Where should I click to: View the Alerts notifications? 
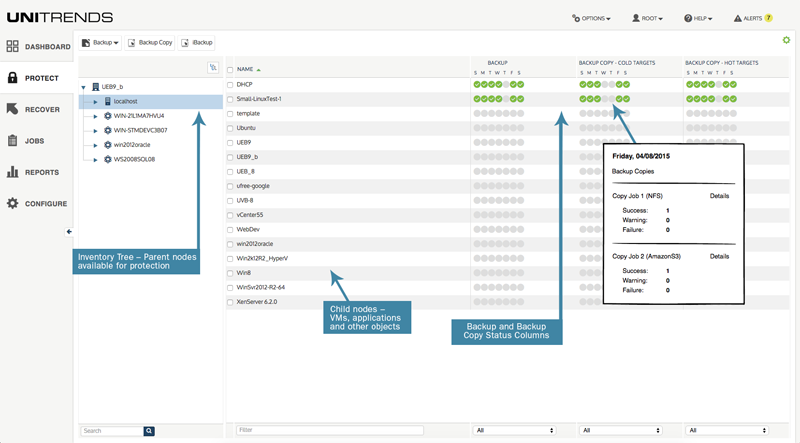[753, 18]
